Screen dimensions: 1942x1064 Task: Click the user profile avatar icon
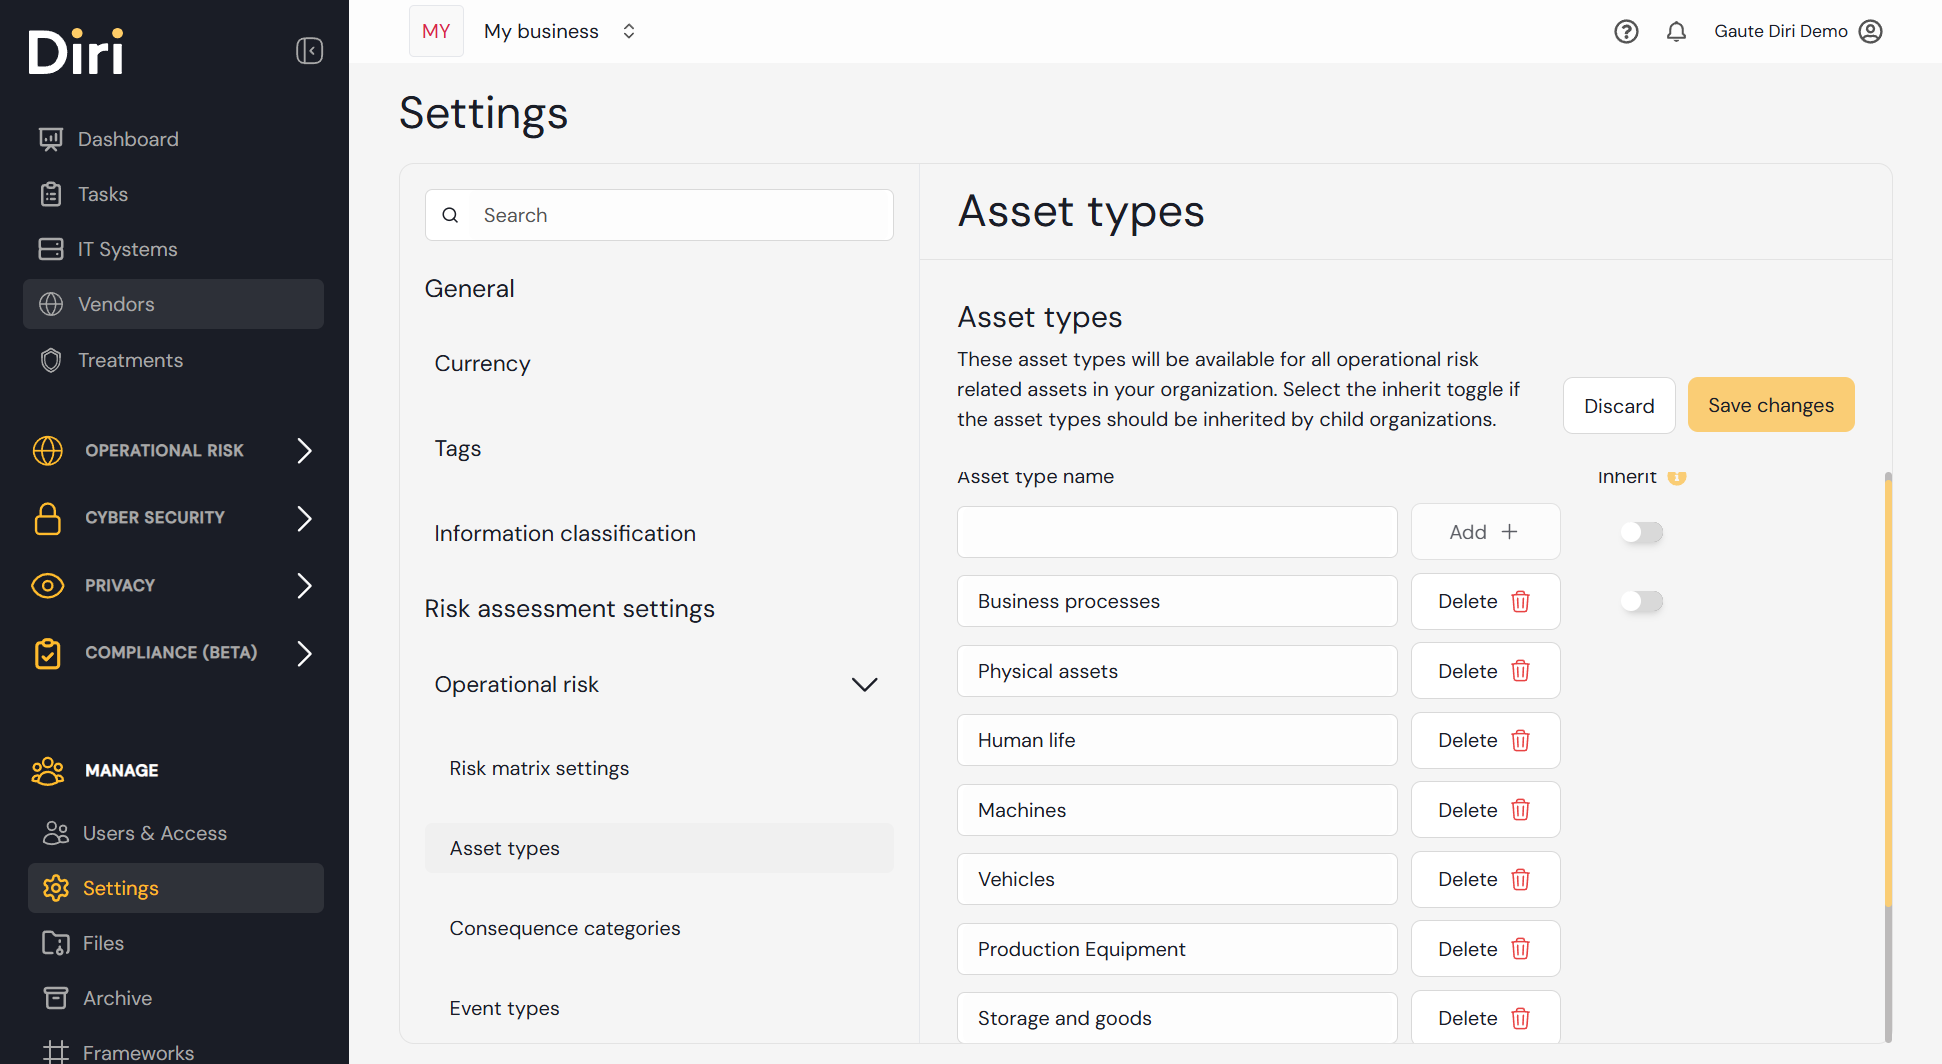[1870, 32]
